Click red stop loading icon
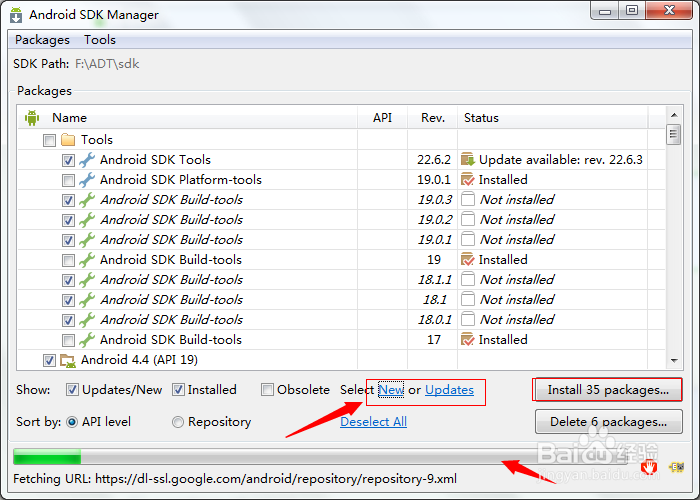The image size is (700, 500). tap(649, 467)
